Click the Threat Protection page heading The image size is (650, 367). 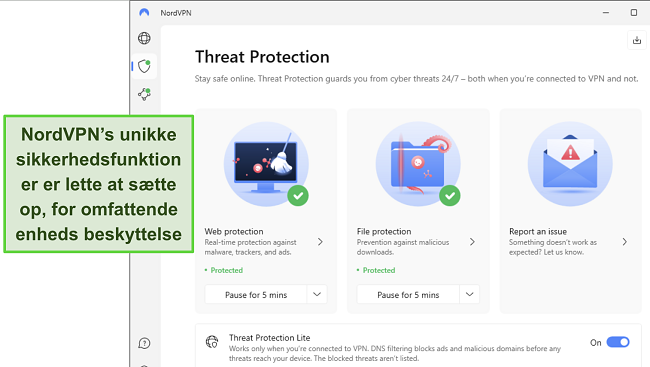point(262,57)
